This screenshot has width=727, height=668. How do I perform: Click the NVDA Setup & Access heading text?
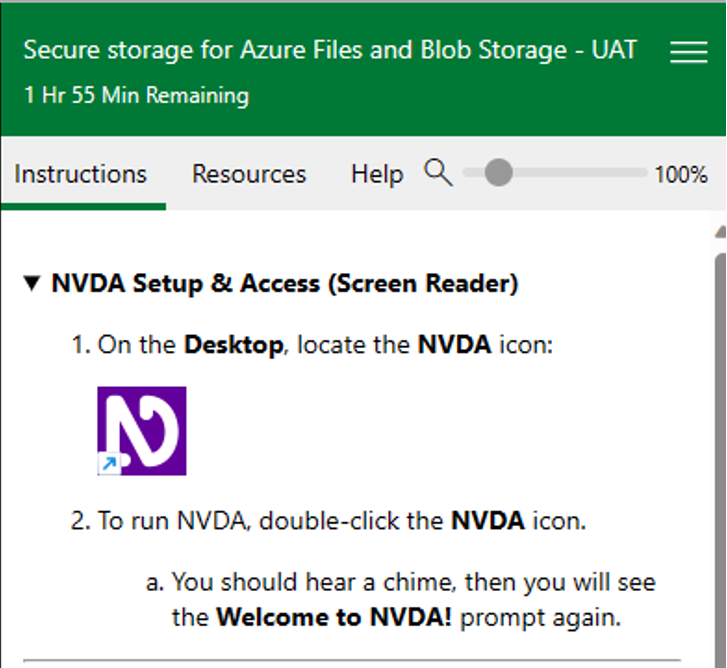(x=285, y=284)
